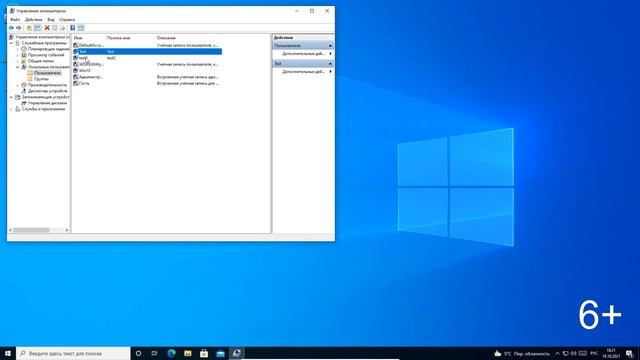Select Службы и приложения in the tree
640x360 pixels.
43,109
